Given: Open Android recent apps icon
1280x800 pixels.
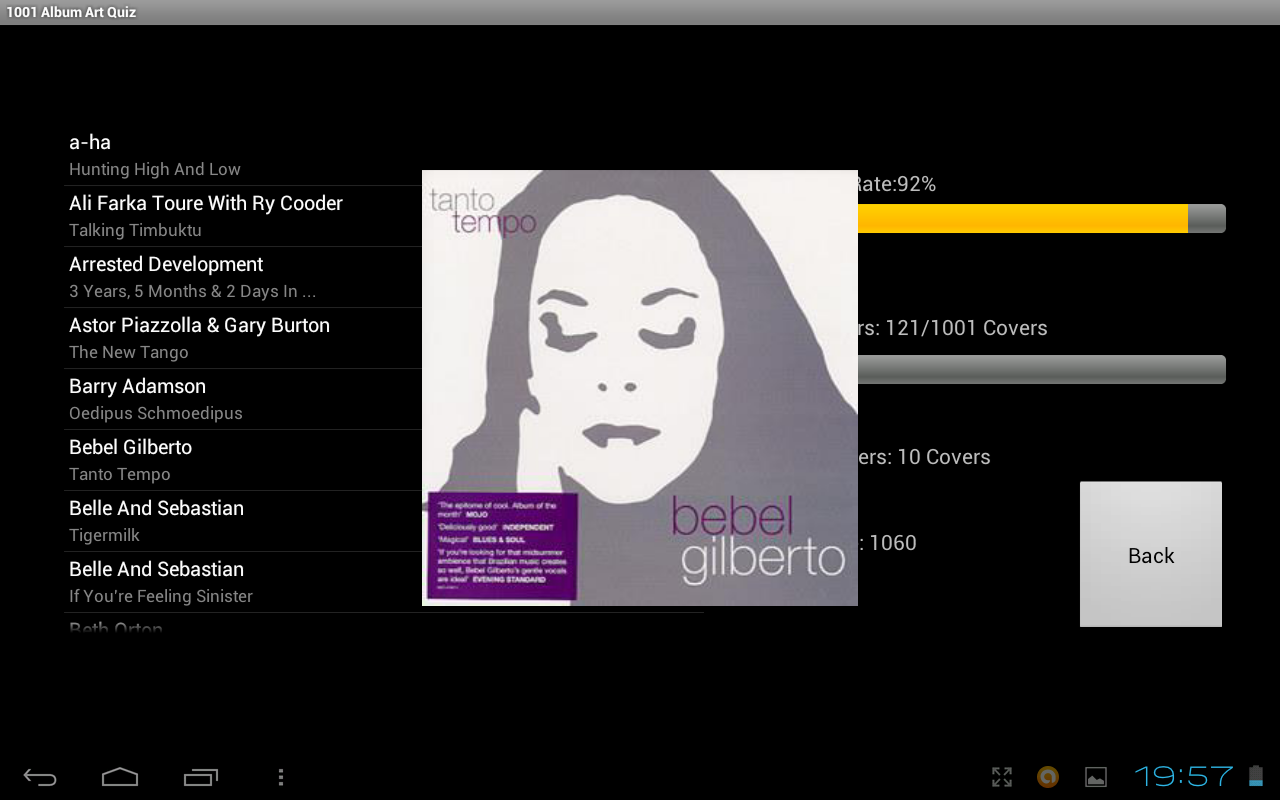Looking at the screenshot, I should (201, 777).
